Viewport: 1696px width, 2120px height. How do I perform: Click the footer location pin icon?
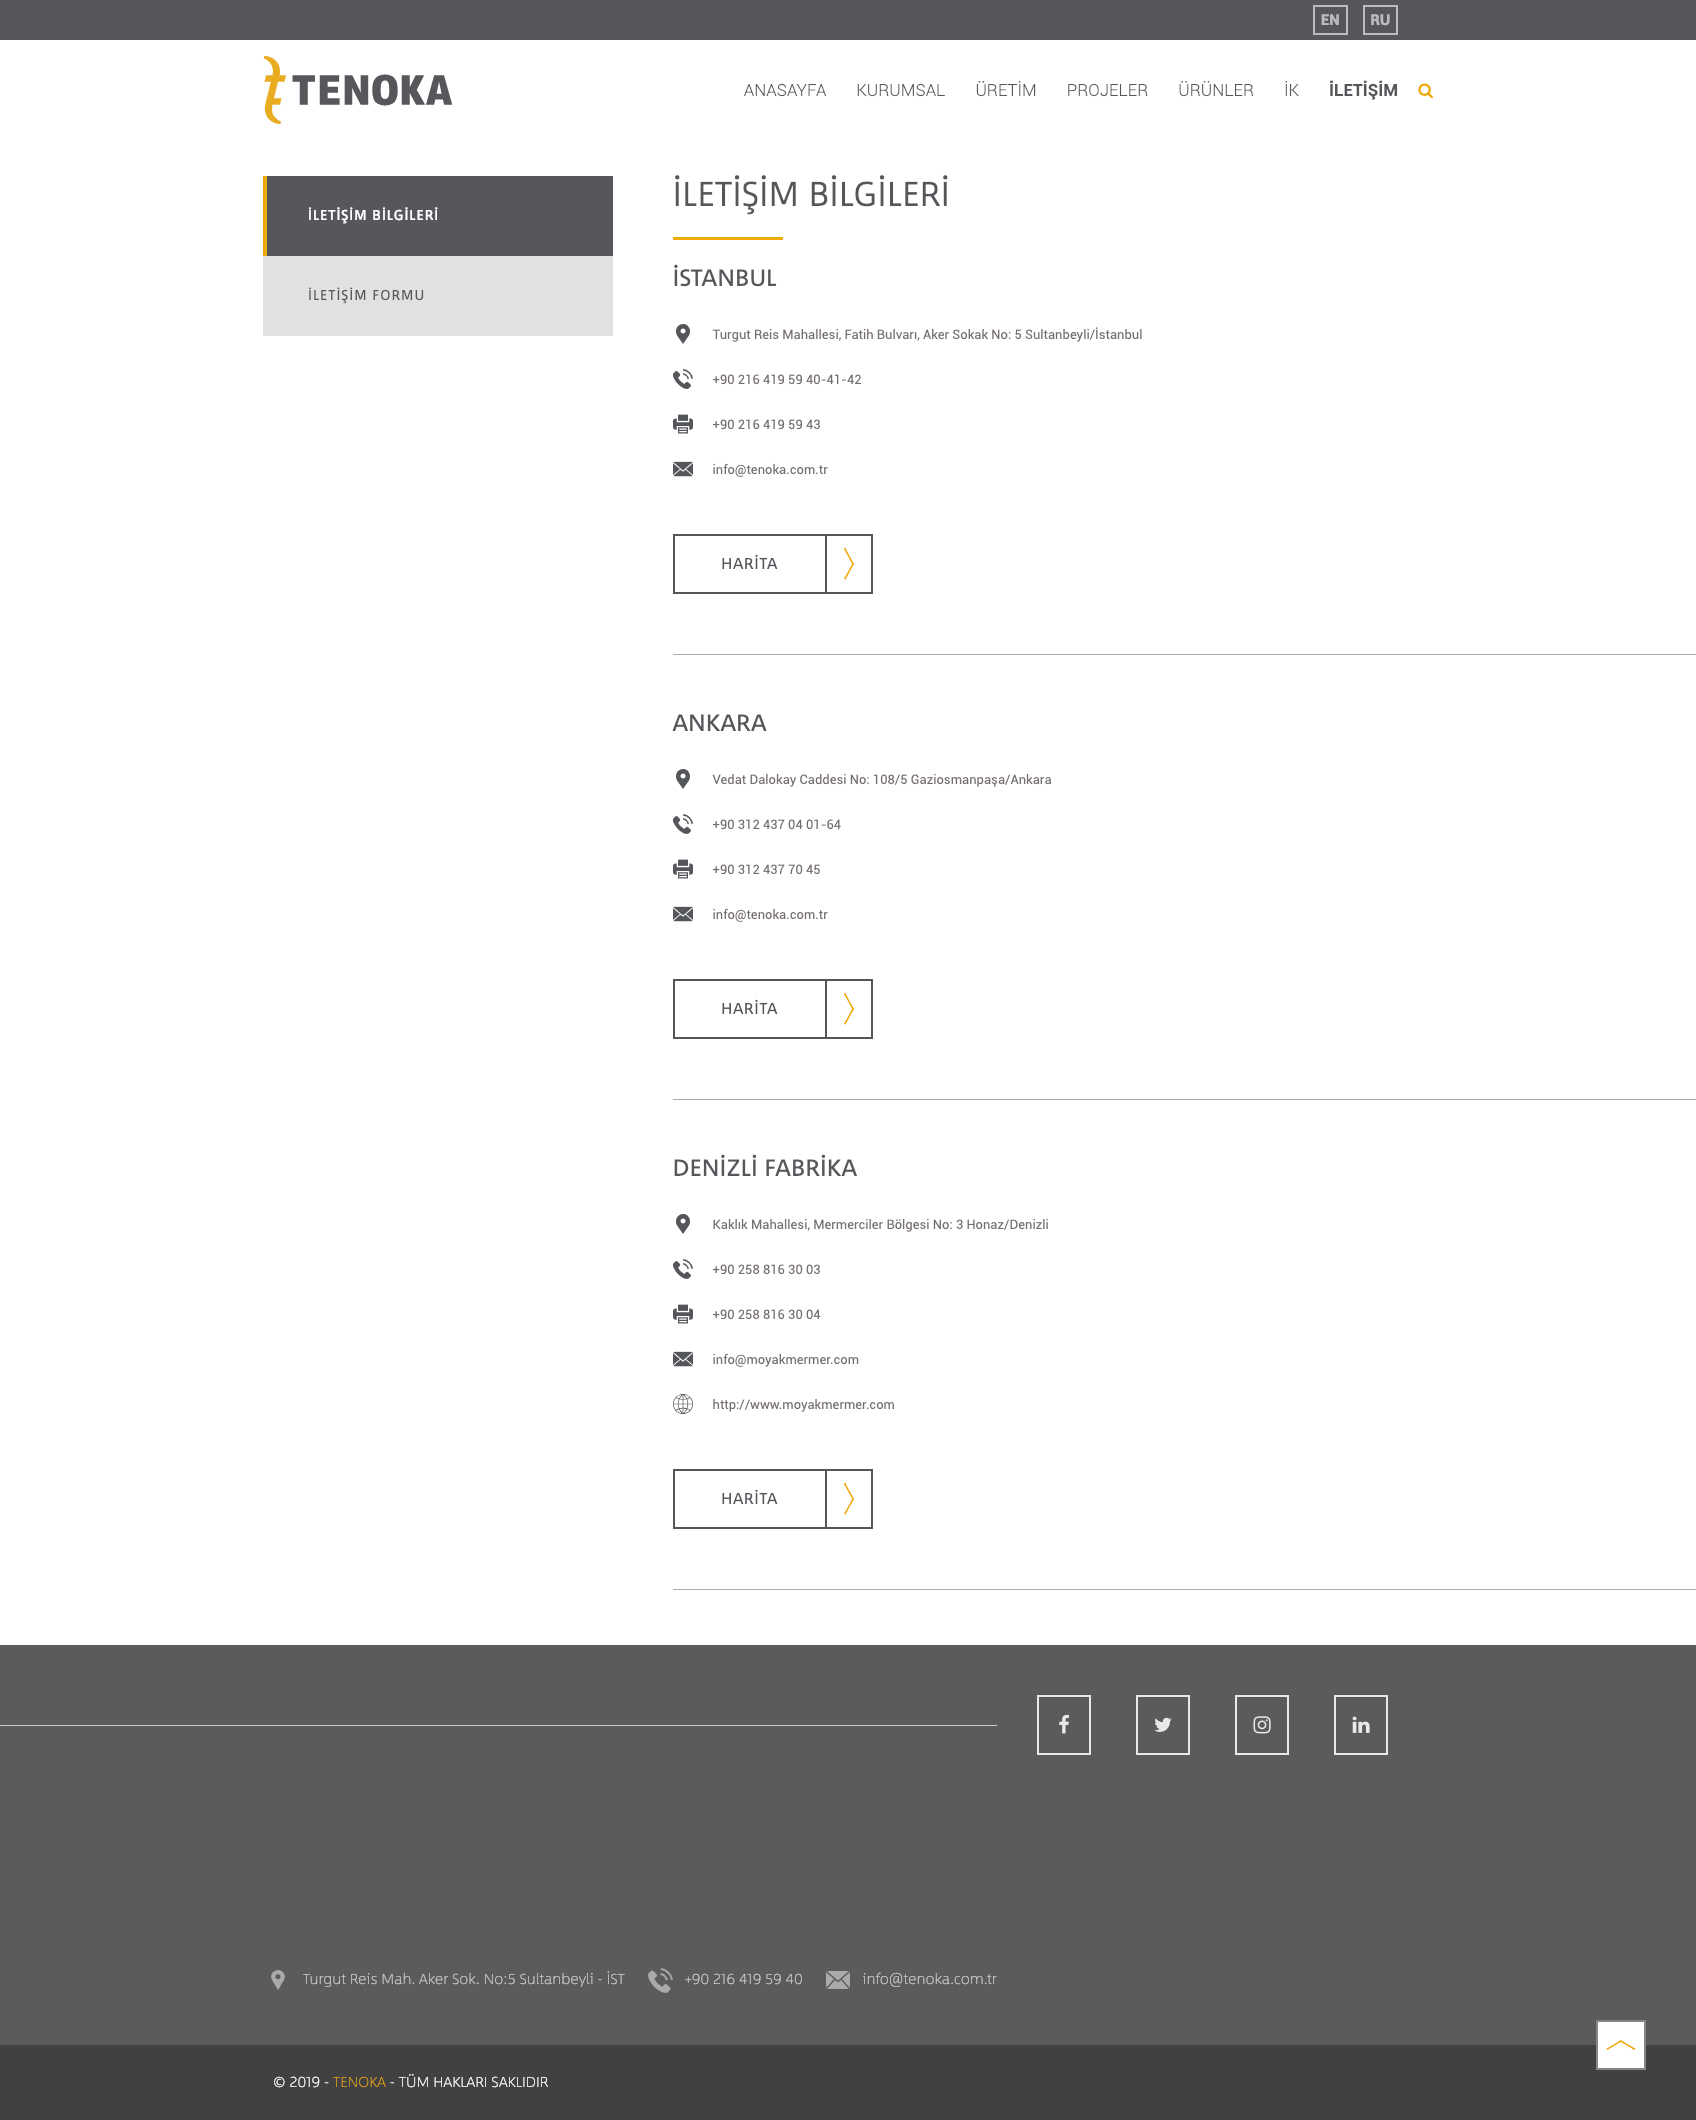point(278,1980)
